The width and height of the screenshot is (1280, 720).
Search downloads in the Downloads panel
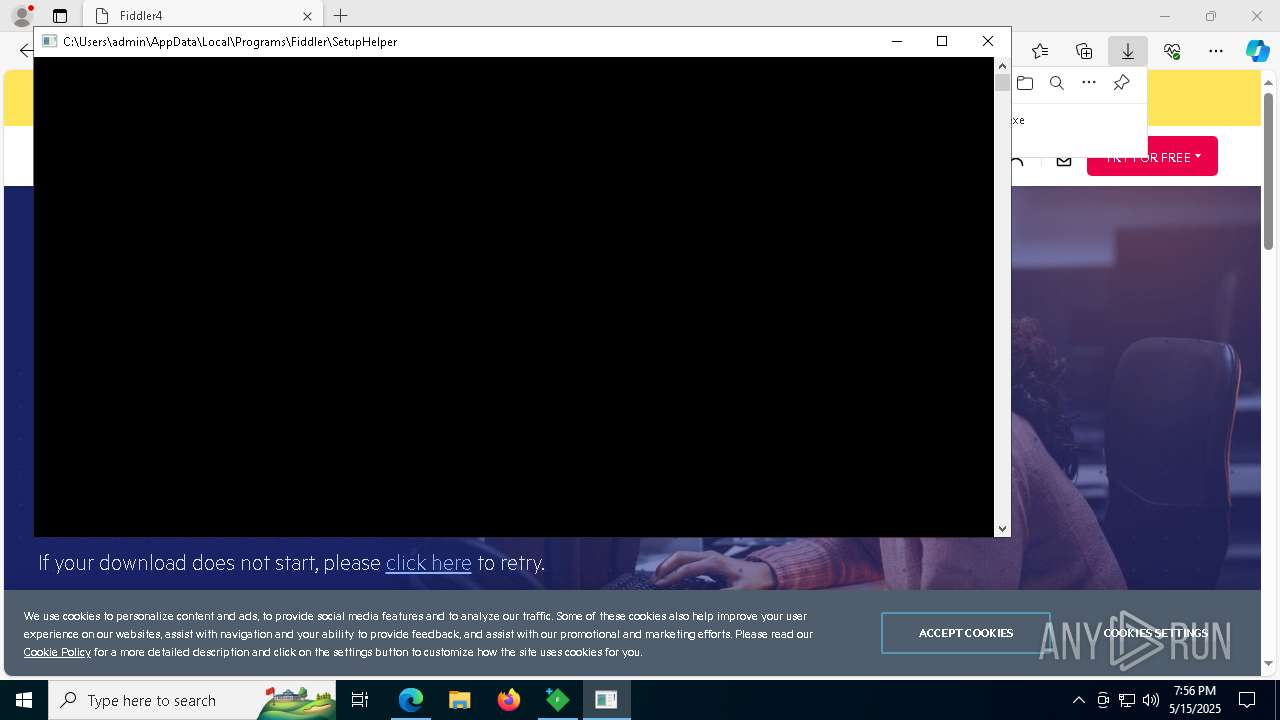click(x=1057, y=83)
